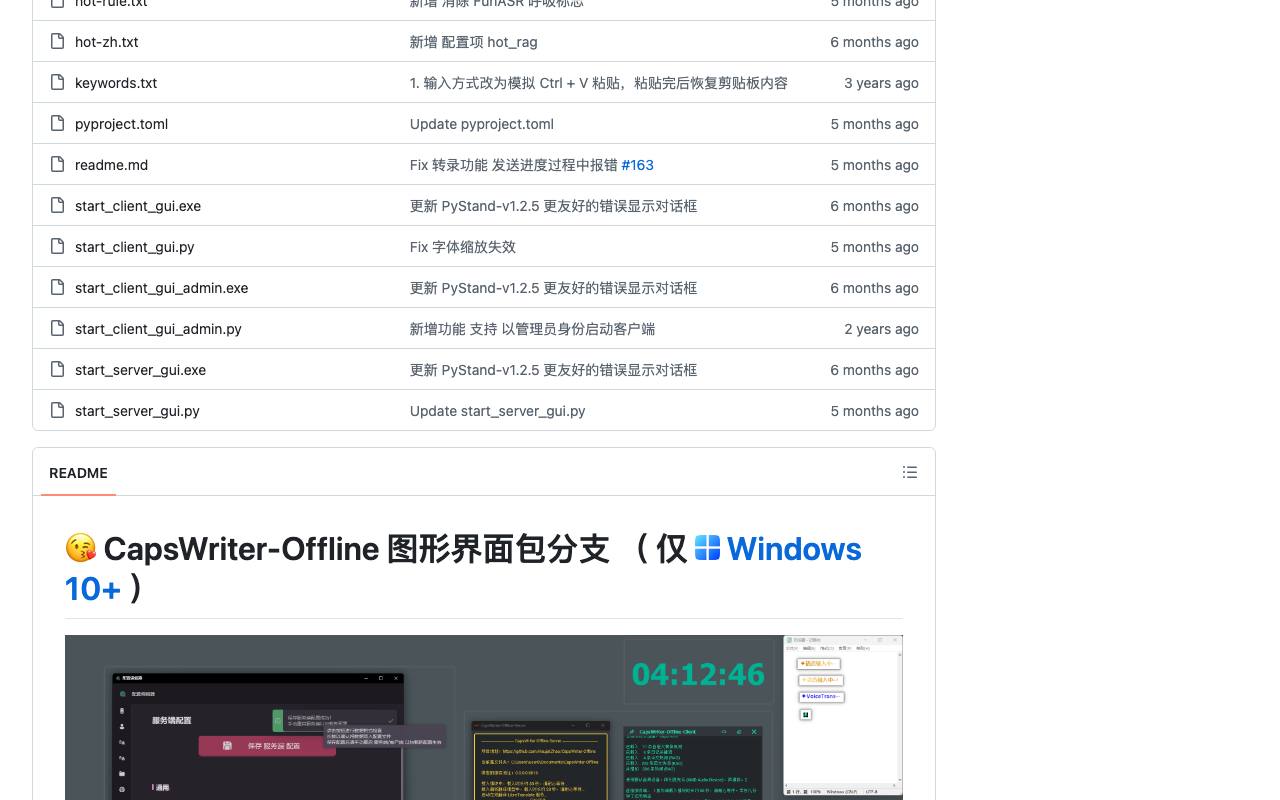Open the hot-zh.txt file
This screenshot has height=800, width=1280.
[x=107, y=42]
